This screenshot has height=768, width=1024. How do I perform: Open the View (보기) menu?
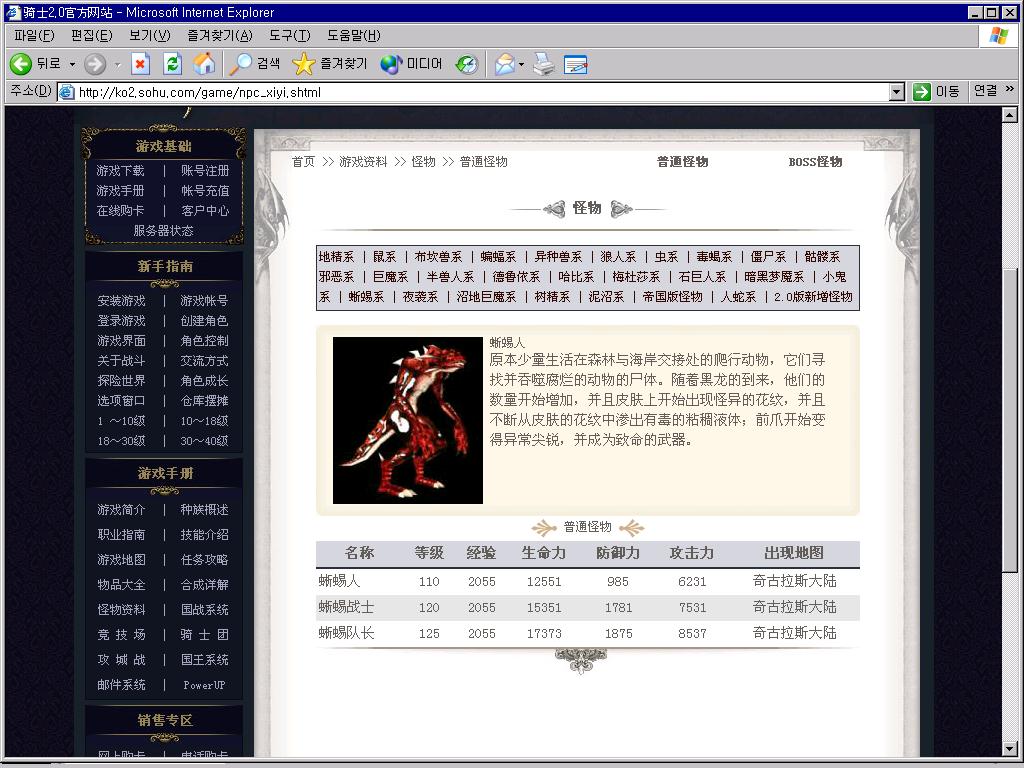tap(150, 35)
